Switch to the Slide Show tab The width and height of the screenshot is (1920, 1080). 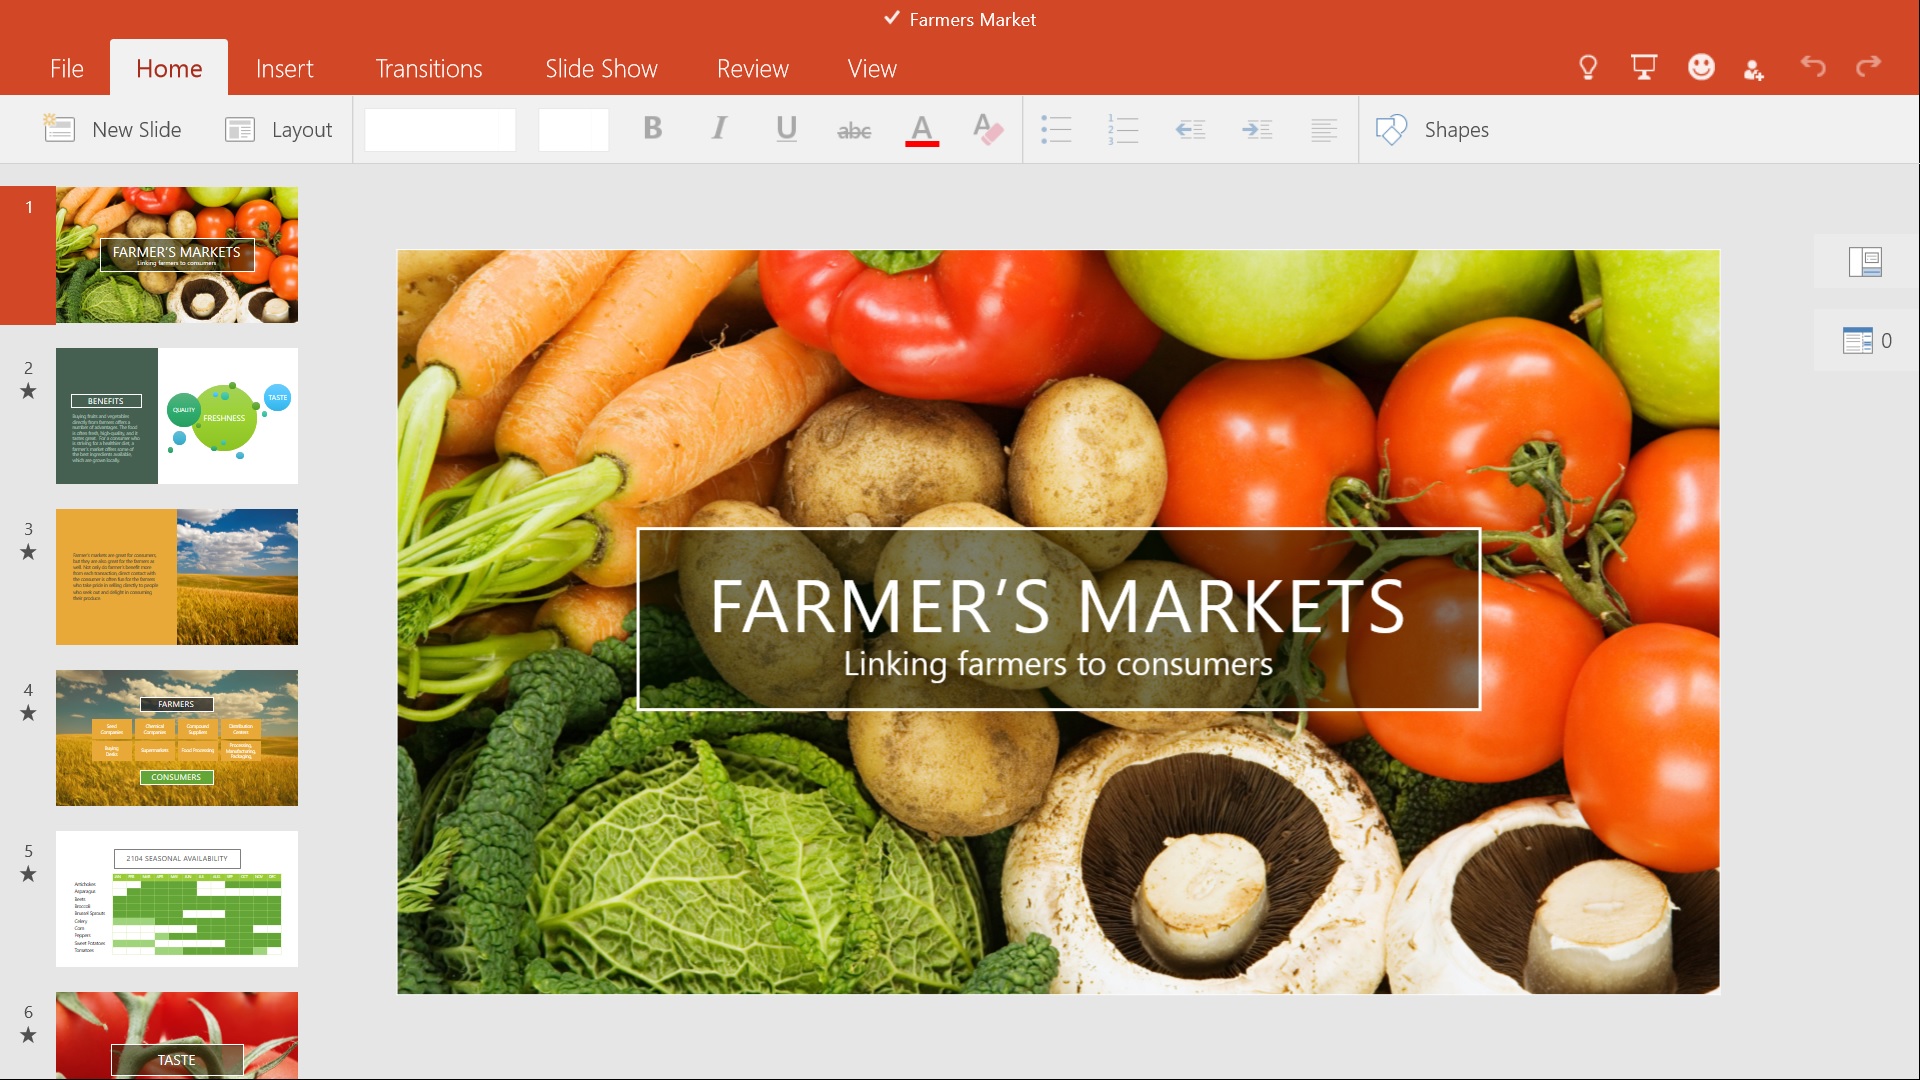pyautogui.click(x=601, y=69)
